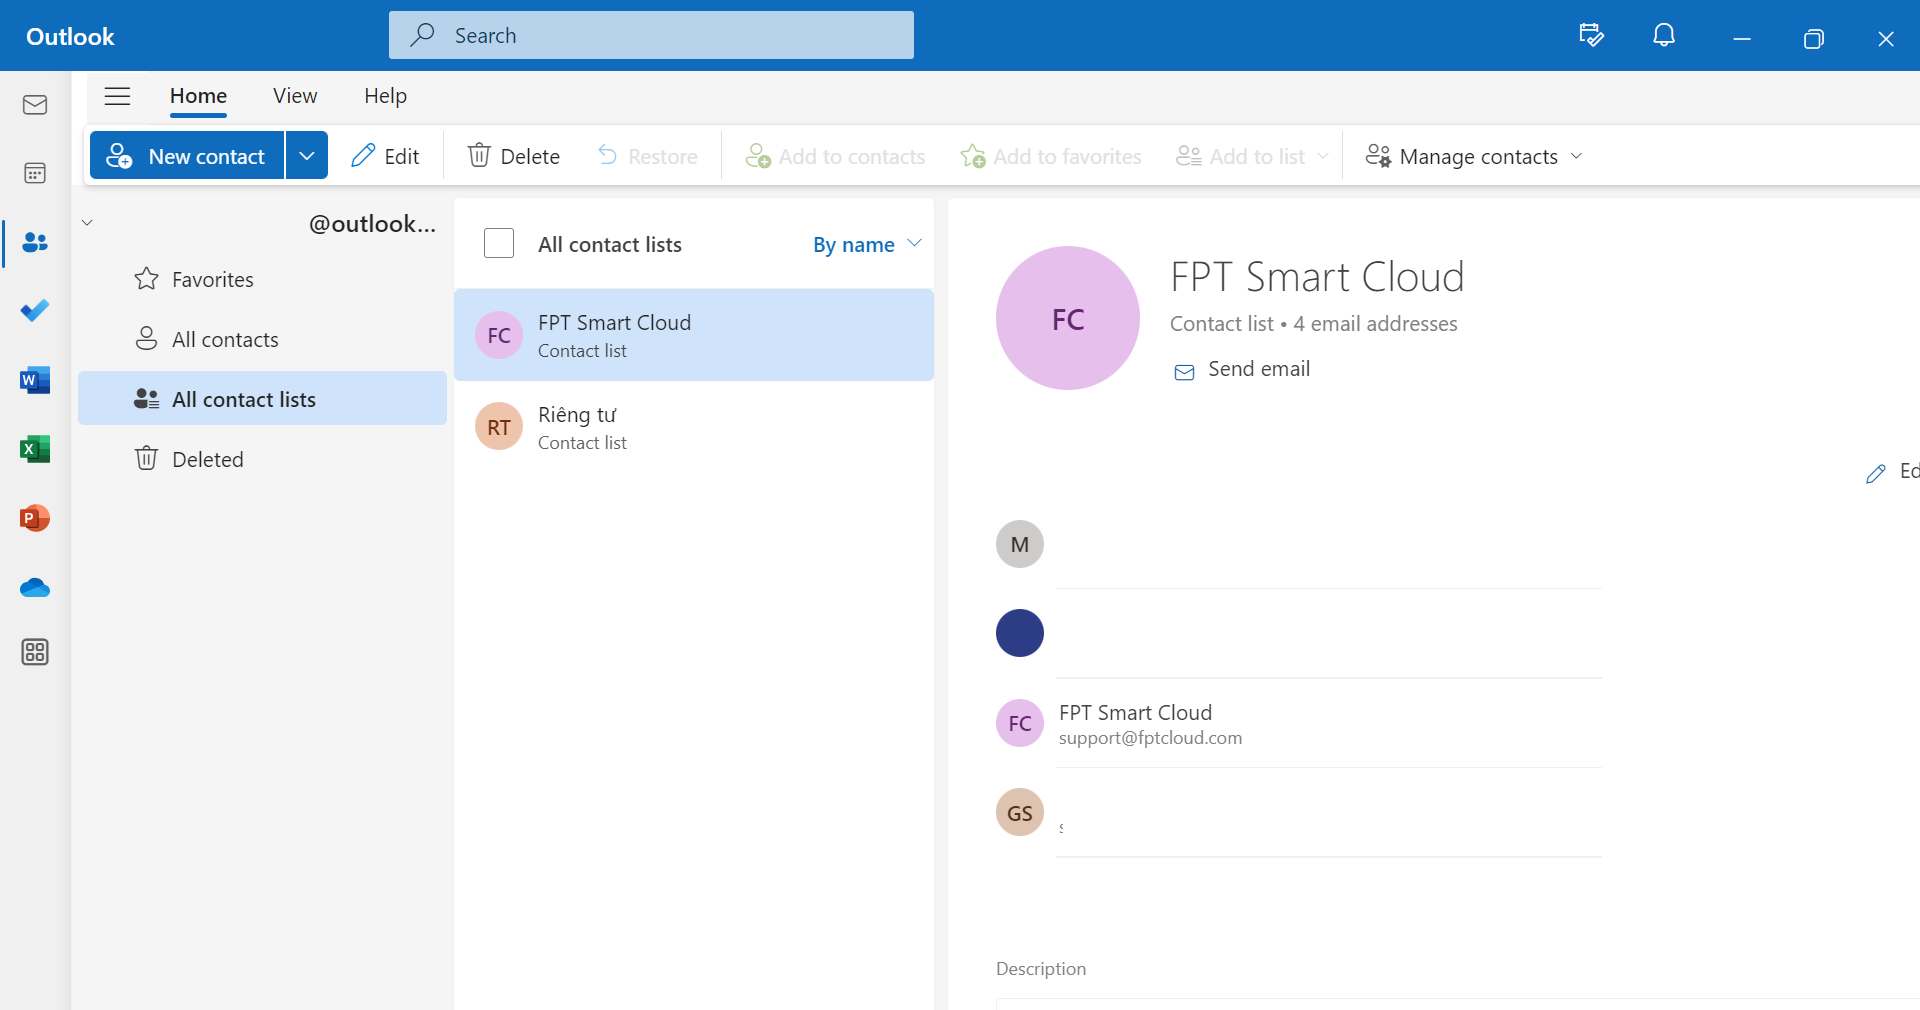Open the Mail app in sidebar
The image size is (1920, 1010).
point(35,105)
